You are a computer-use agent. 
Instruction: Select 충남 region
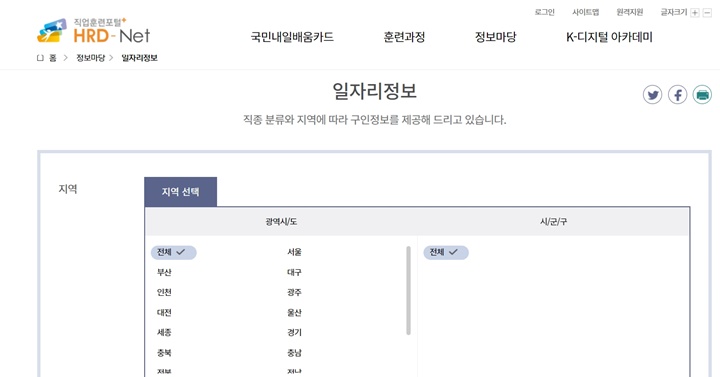(294, 353)
